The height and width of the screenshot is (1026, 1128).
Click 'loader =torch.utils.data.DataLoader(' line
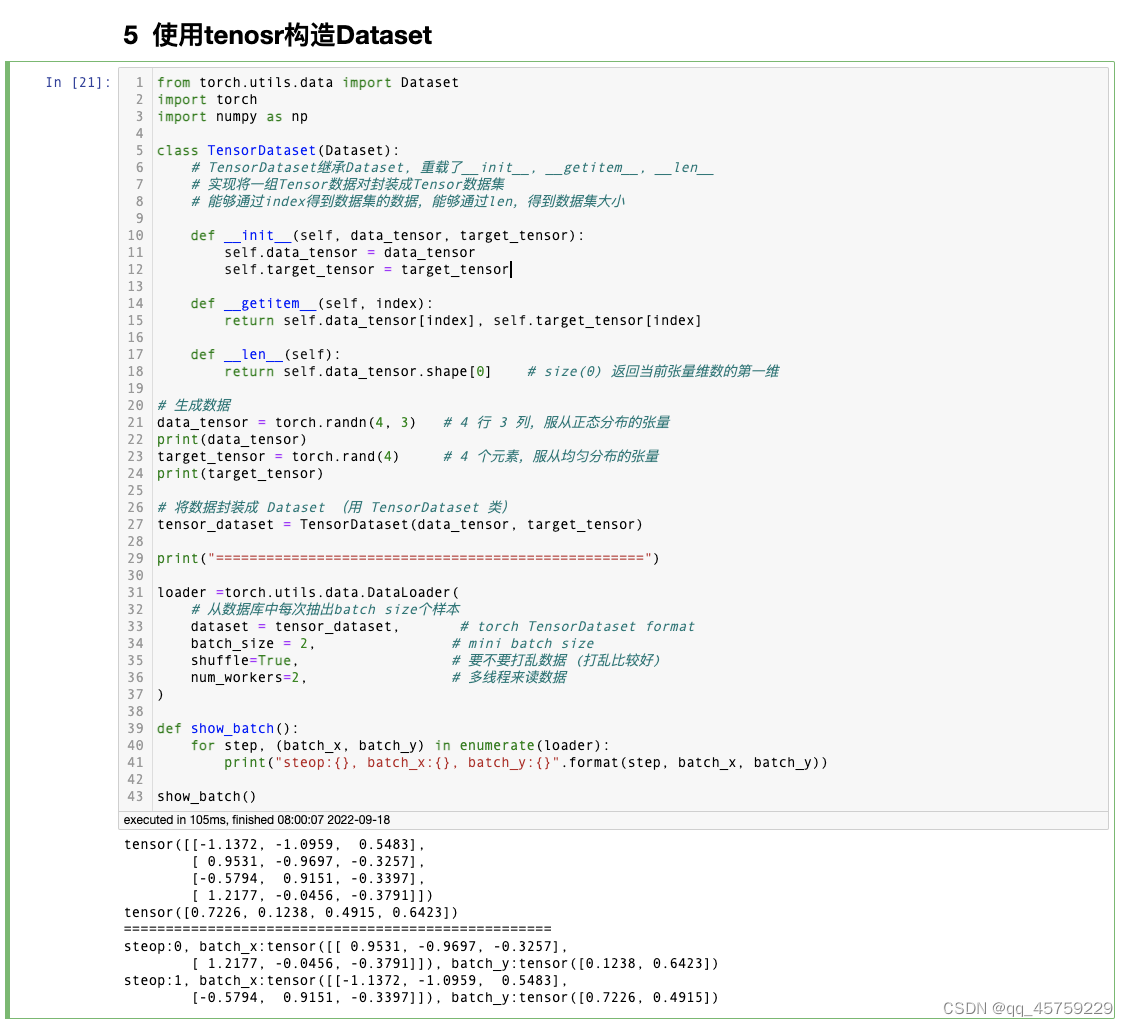tap(308, 593)
